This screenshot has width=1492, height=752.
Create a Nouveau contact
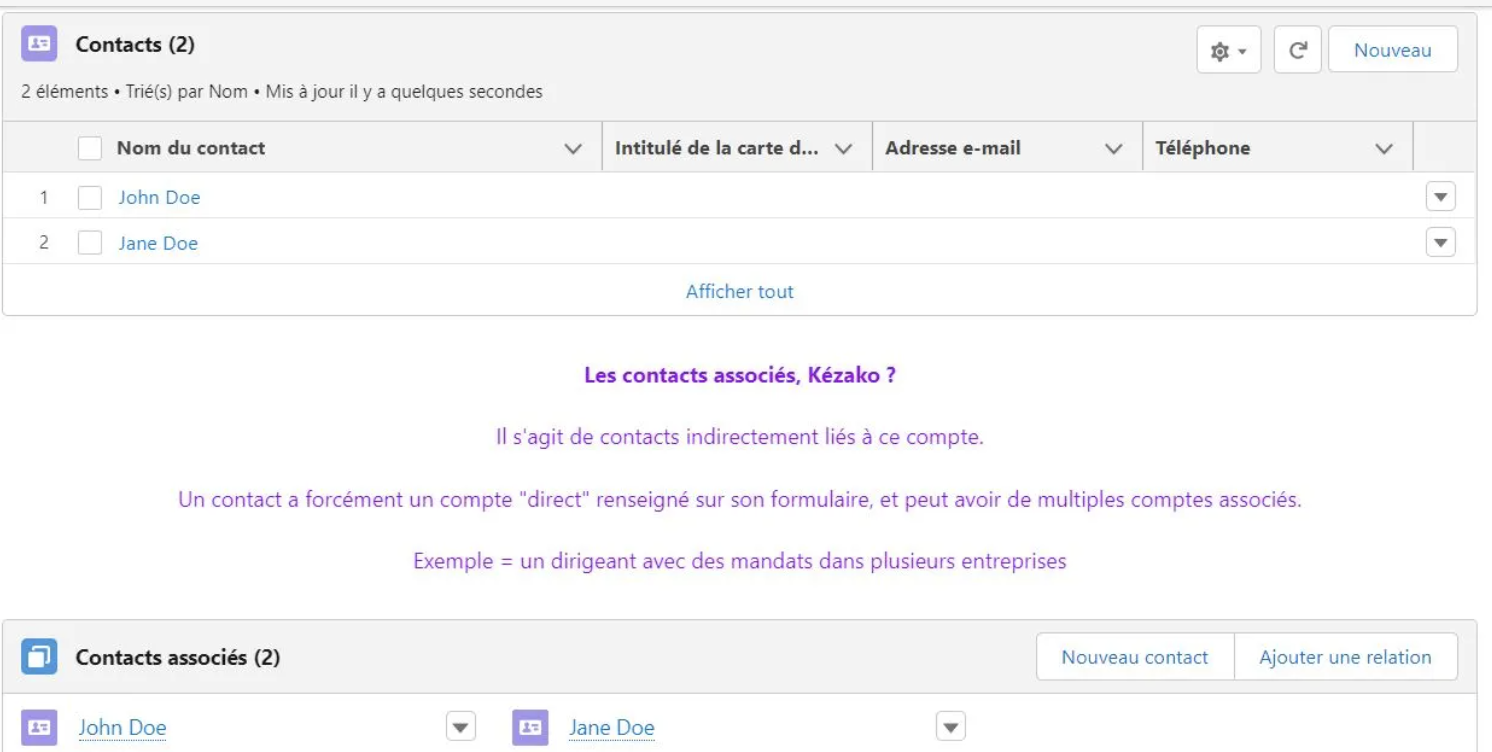tap(1134, 657)
